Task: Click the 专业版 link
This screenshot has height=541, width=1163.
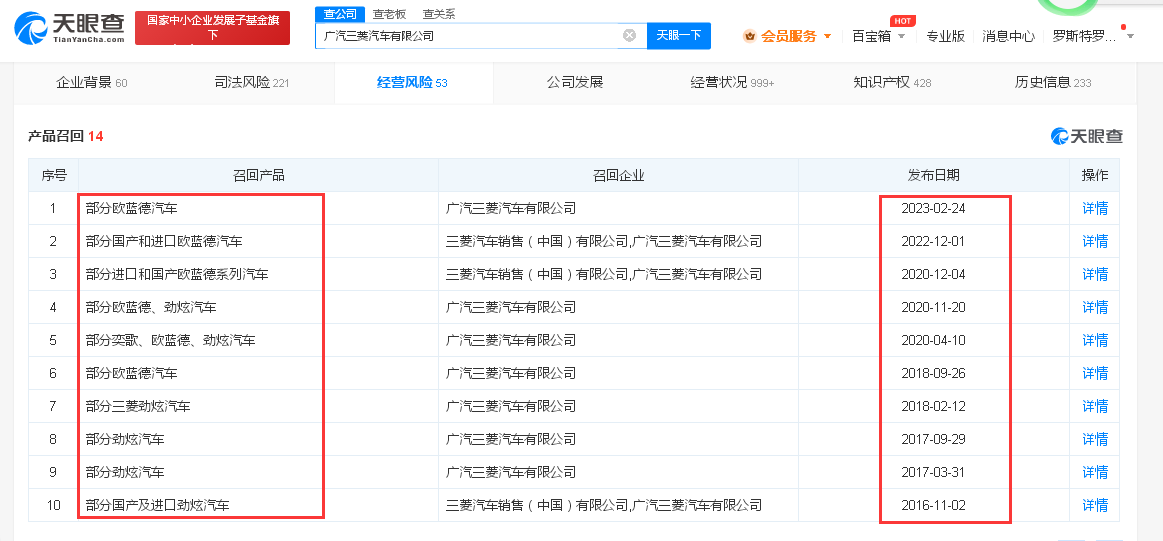Action: (x=946, y=36)
